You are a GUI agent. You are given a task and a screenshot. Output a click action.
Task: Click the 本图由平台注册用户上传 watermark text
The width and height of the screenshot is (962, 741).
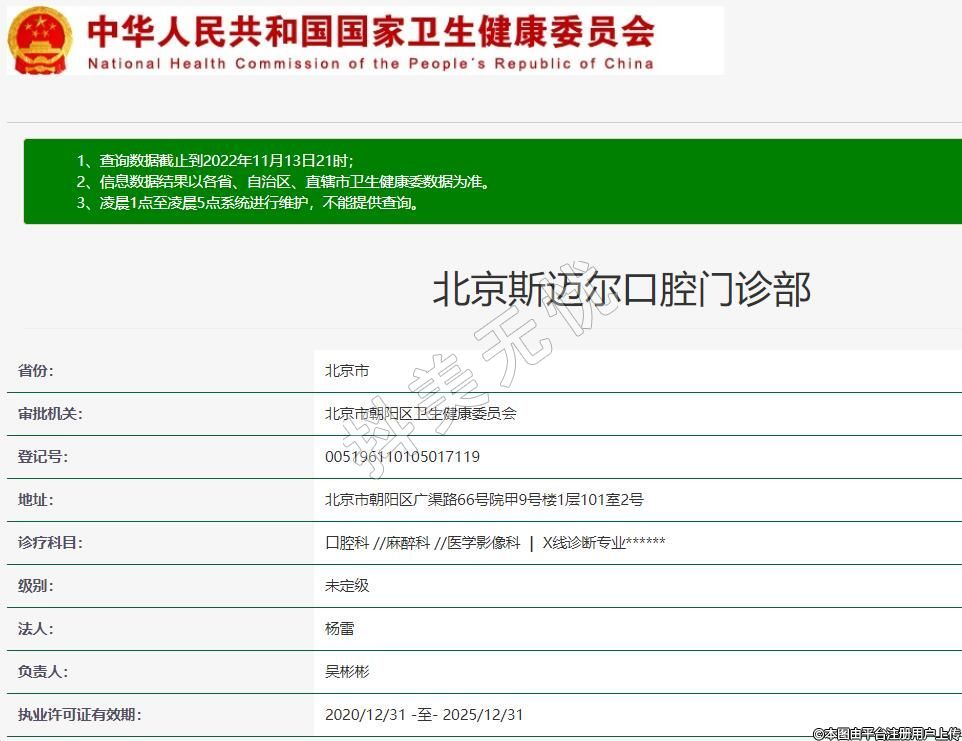886,733
